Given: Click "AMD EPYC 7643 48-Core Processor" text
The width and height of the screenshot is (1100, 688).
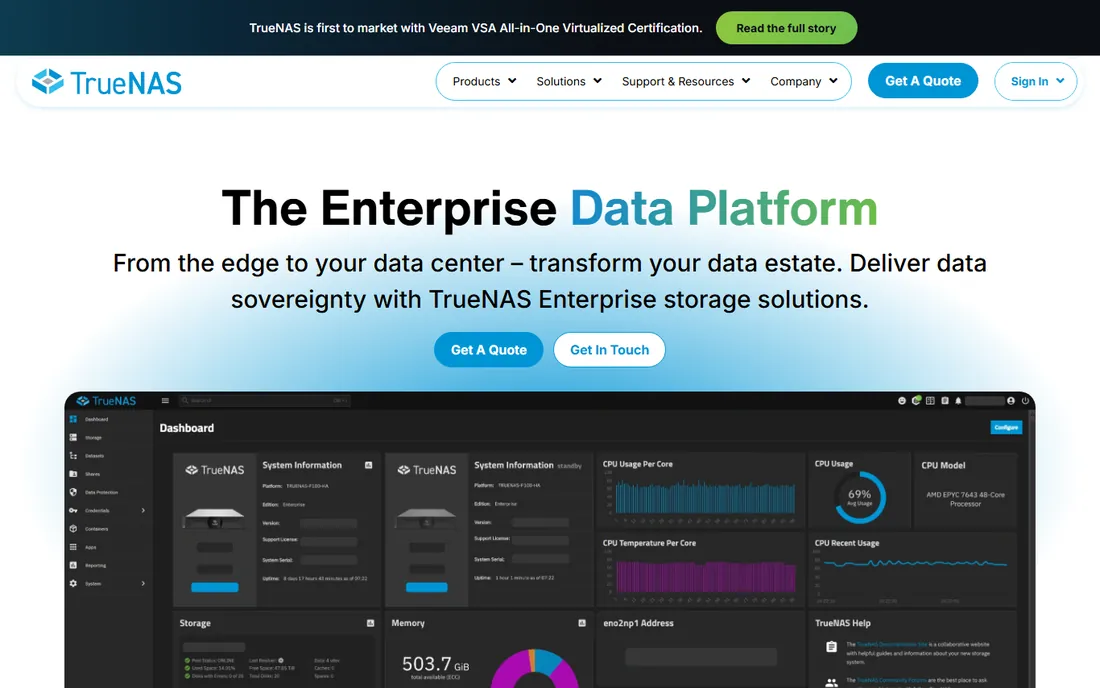Looking at the screenshot, I should [x=965, y=499].
